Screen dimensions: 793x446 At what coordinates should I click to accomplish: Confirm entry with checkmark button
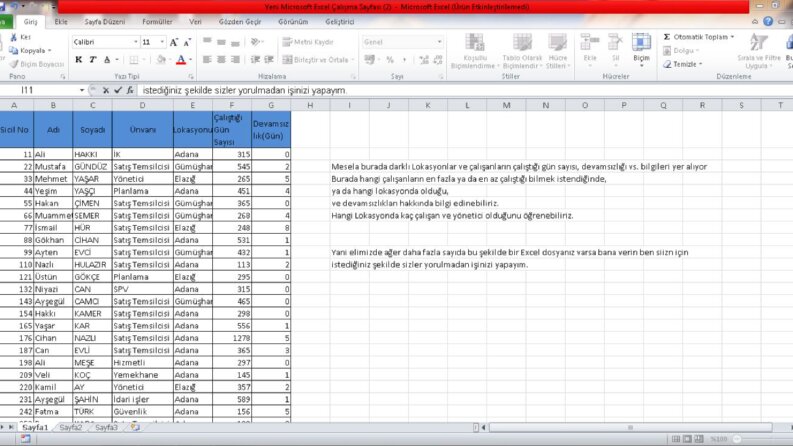pyautogui.click(x=118, y=90)
